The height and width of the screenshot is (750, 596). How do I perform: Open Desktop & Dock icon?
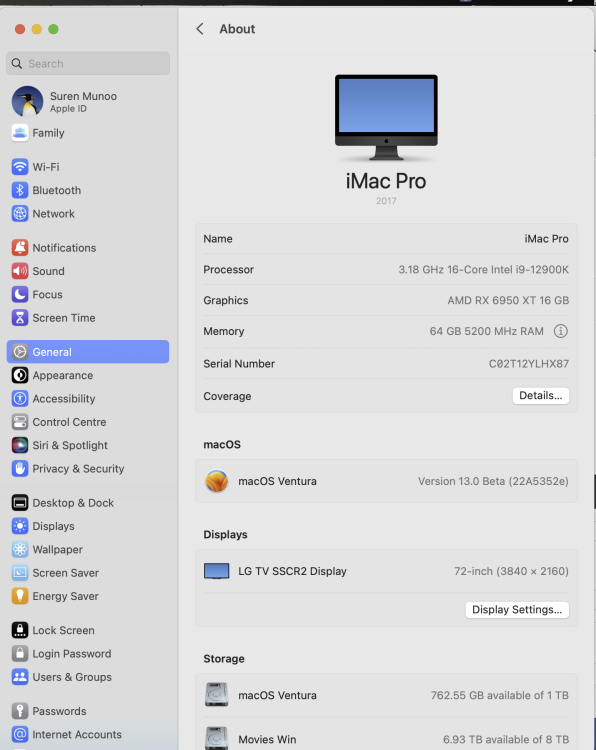[x=20, y=503]
